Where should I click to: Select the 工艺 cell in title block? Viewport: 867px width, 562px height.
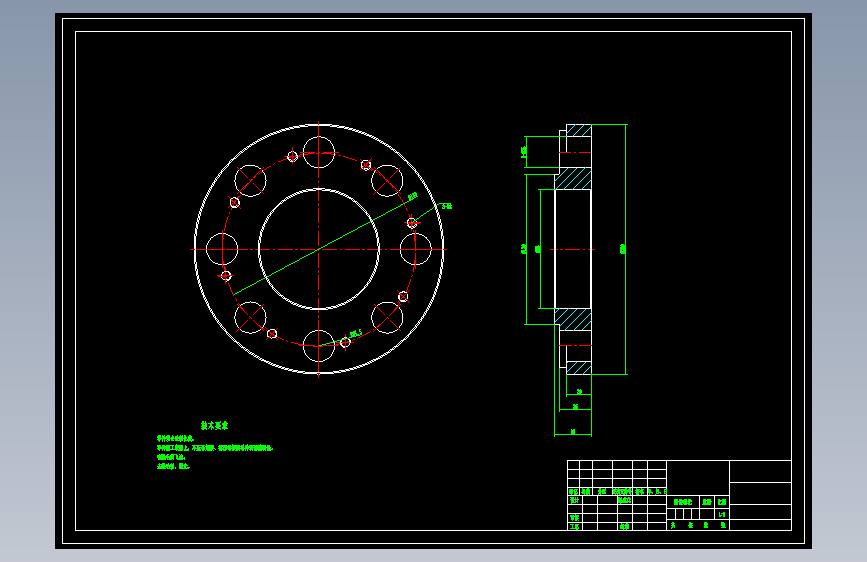pyautogui.click(x=574, y=526)
